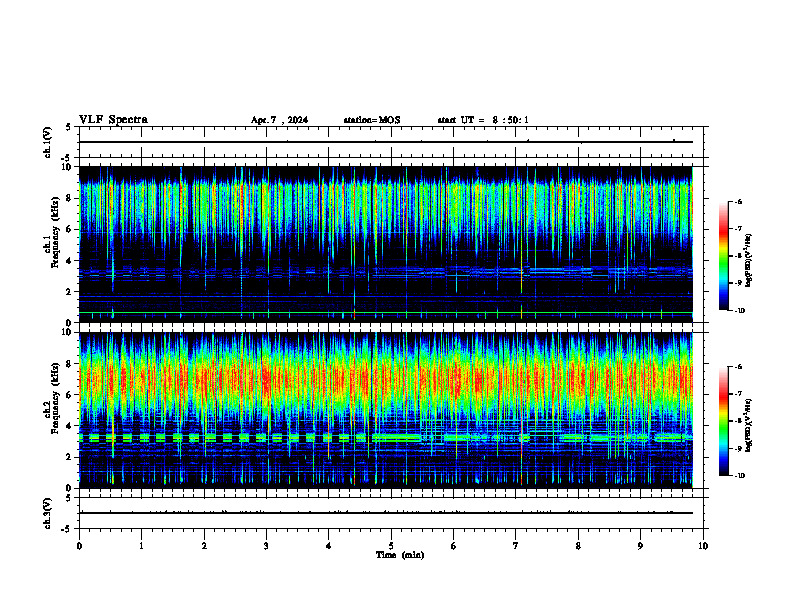The height and width of the screenshot is (612, 792).
Task: Click time axis tick label "3"
Action: pos(266,546)
